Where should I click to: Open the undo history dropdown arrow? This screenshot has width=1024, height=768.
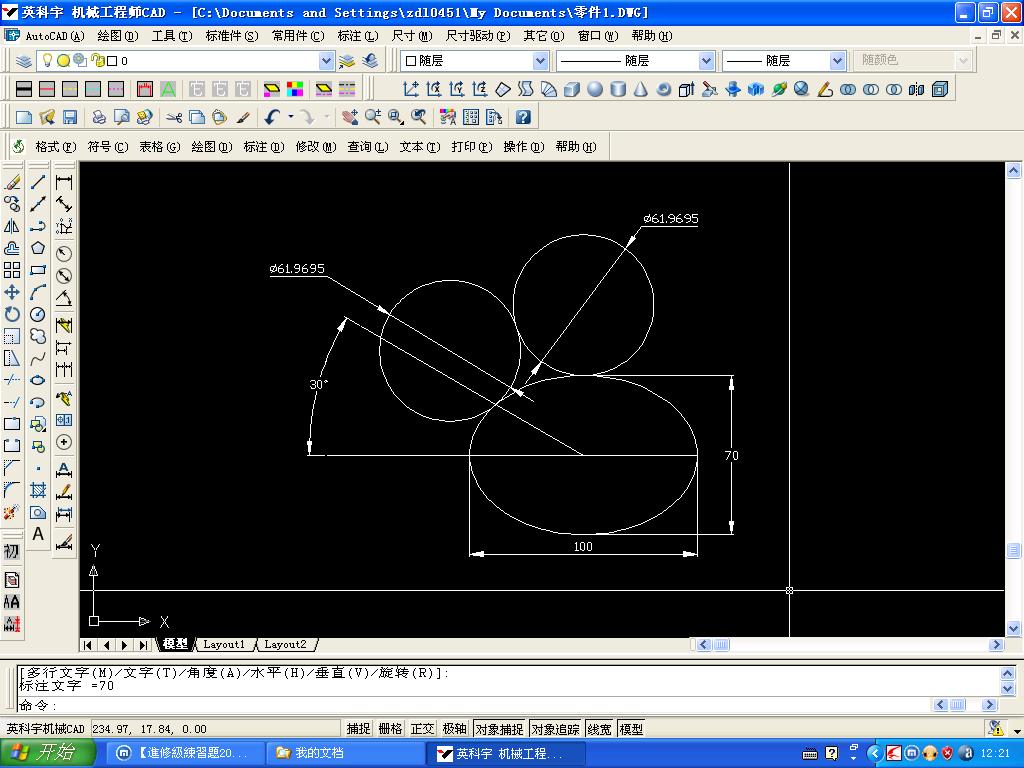click(x=291, y=117)
